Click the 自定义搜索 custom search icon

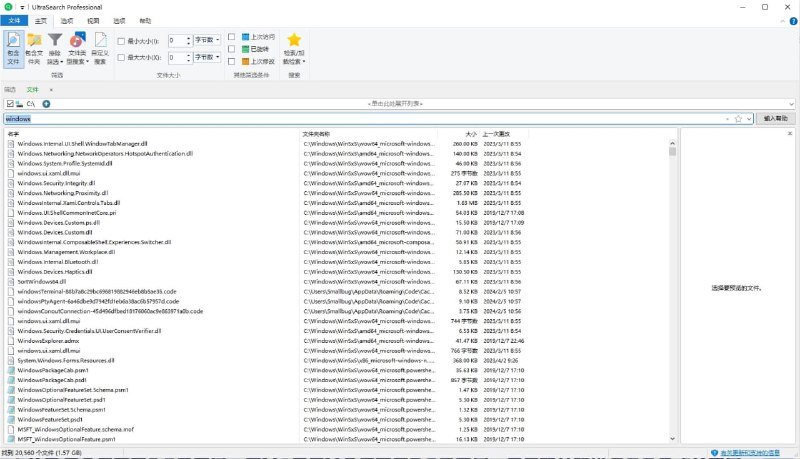[100, 49]
